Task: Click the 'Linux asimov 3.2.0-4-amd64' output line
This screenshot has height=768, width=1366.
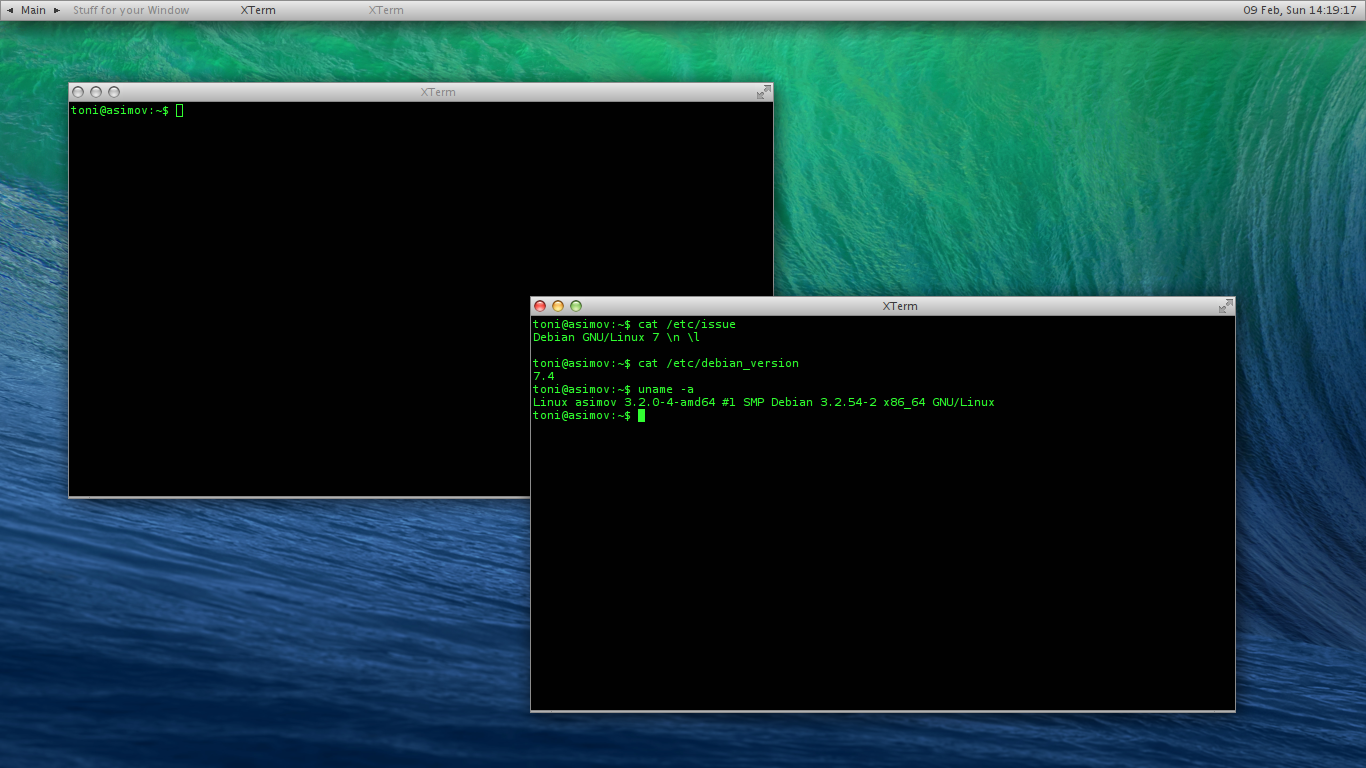Action: [764, 402]
